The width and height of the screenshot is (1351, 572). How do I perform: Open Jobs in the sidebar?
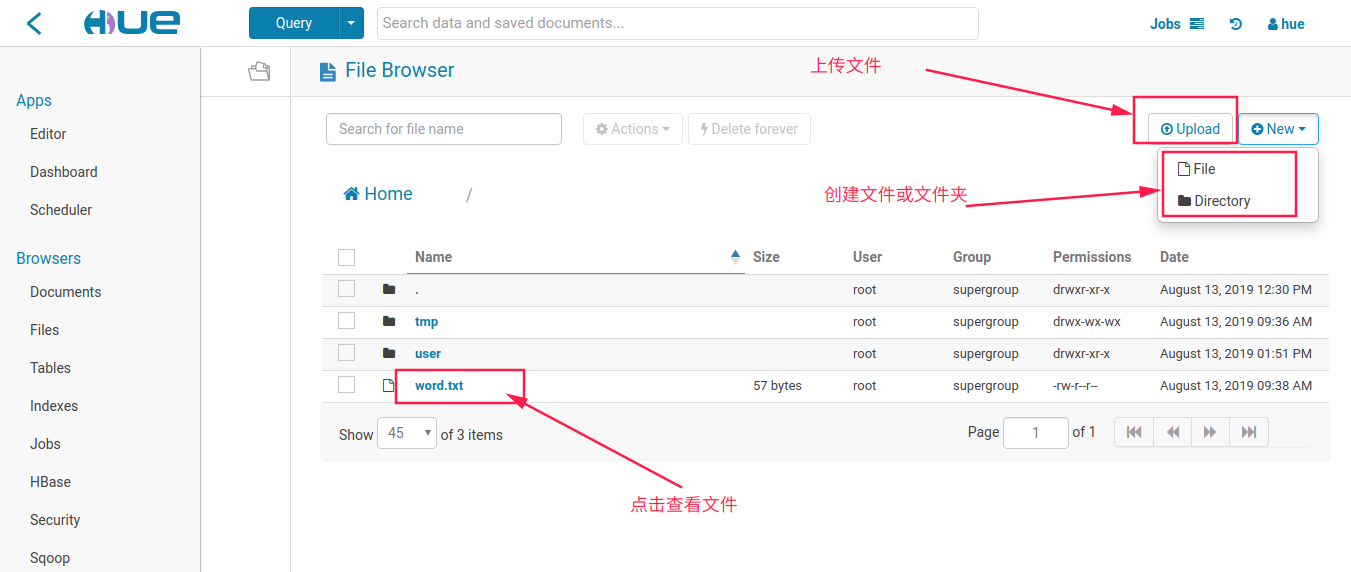[45, 444]
